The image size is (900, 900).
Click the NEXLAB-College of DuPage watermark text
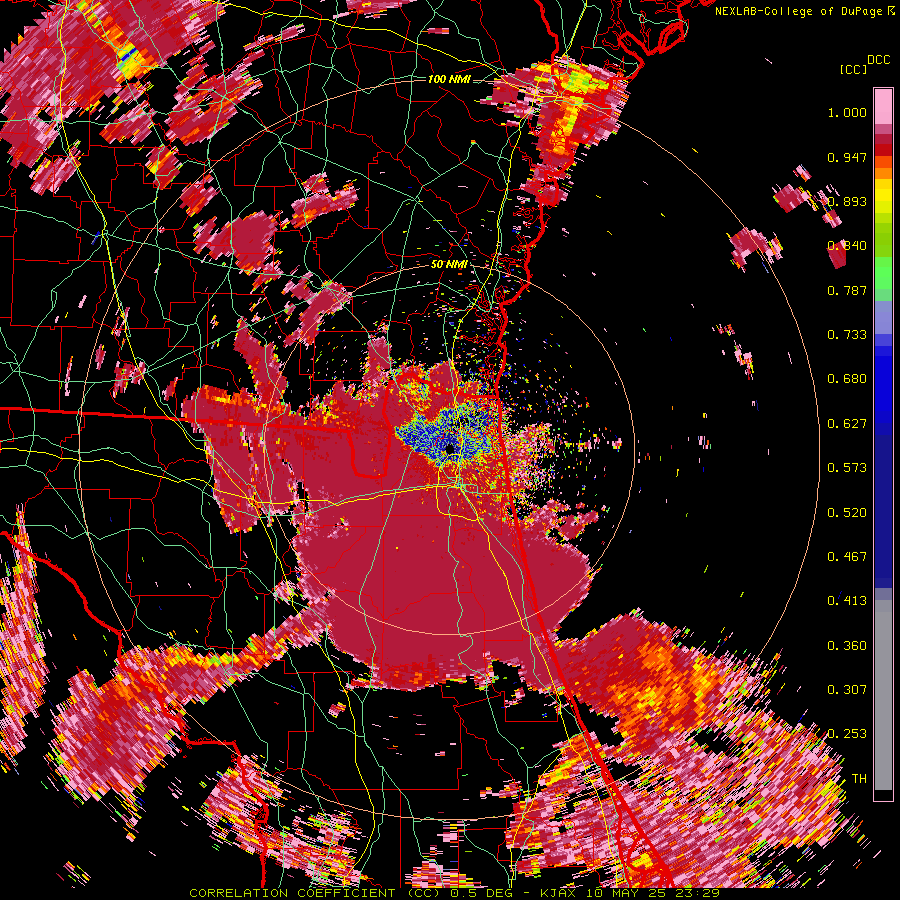coord(804,11)
